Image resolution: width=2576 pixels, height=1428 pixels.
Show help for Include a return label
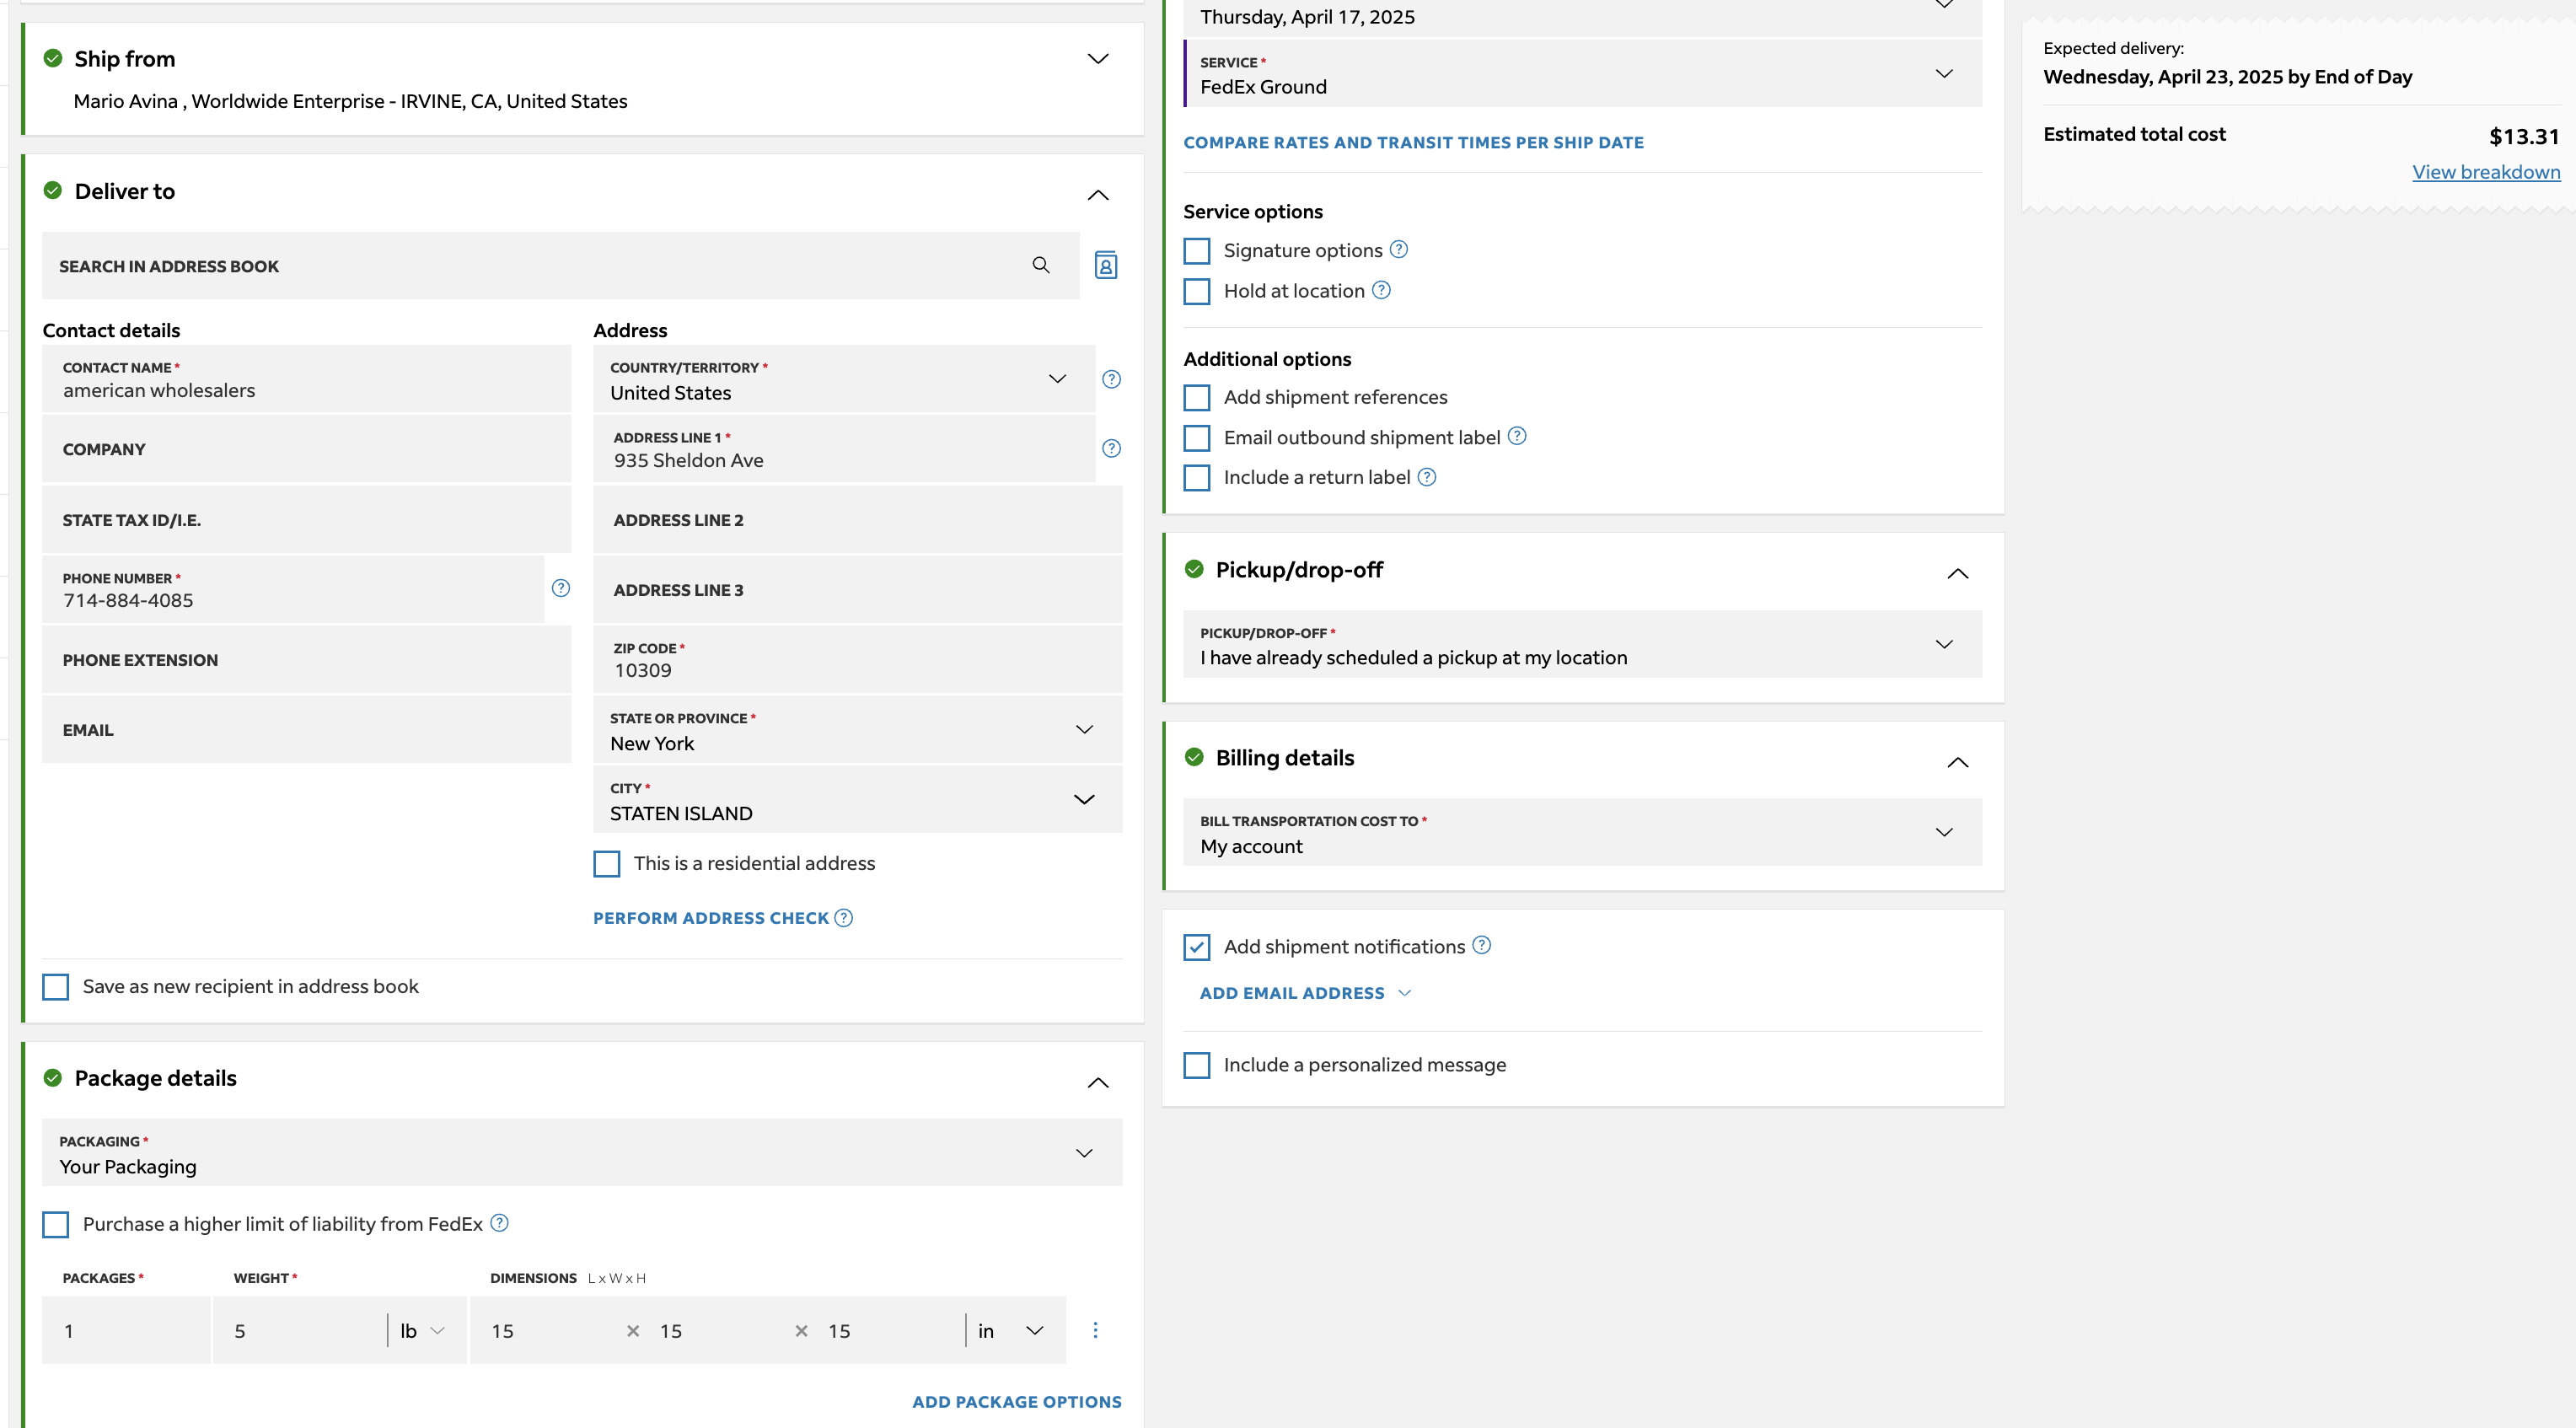click(x=1427, y=477)
